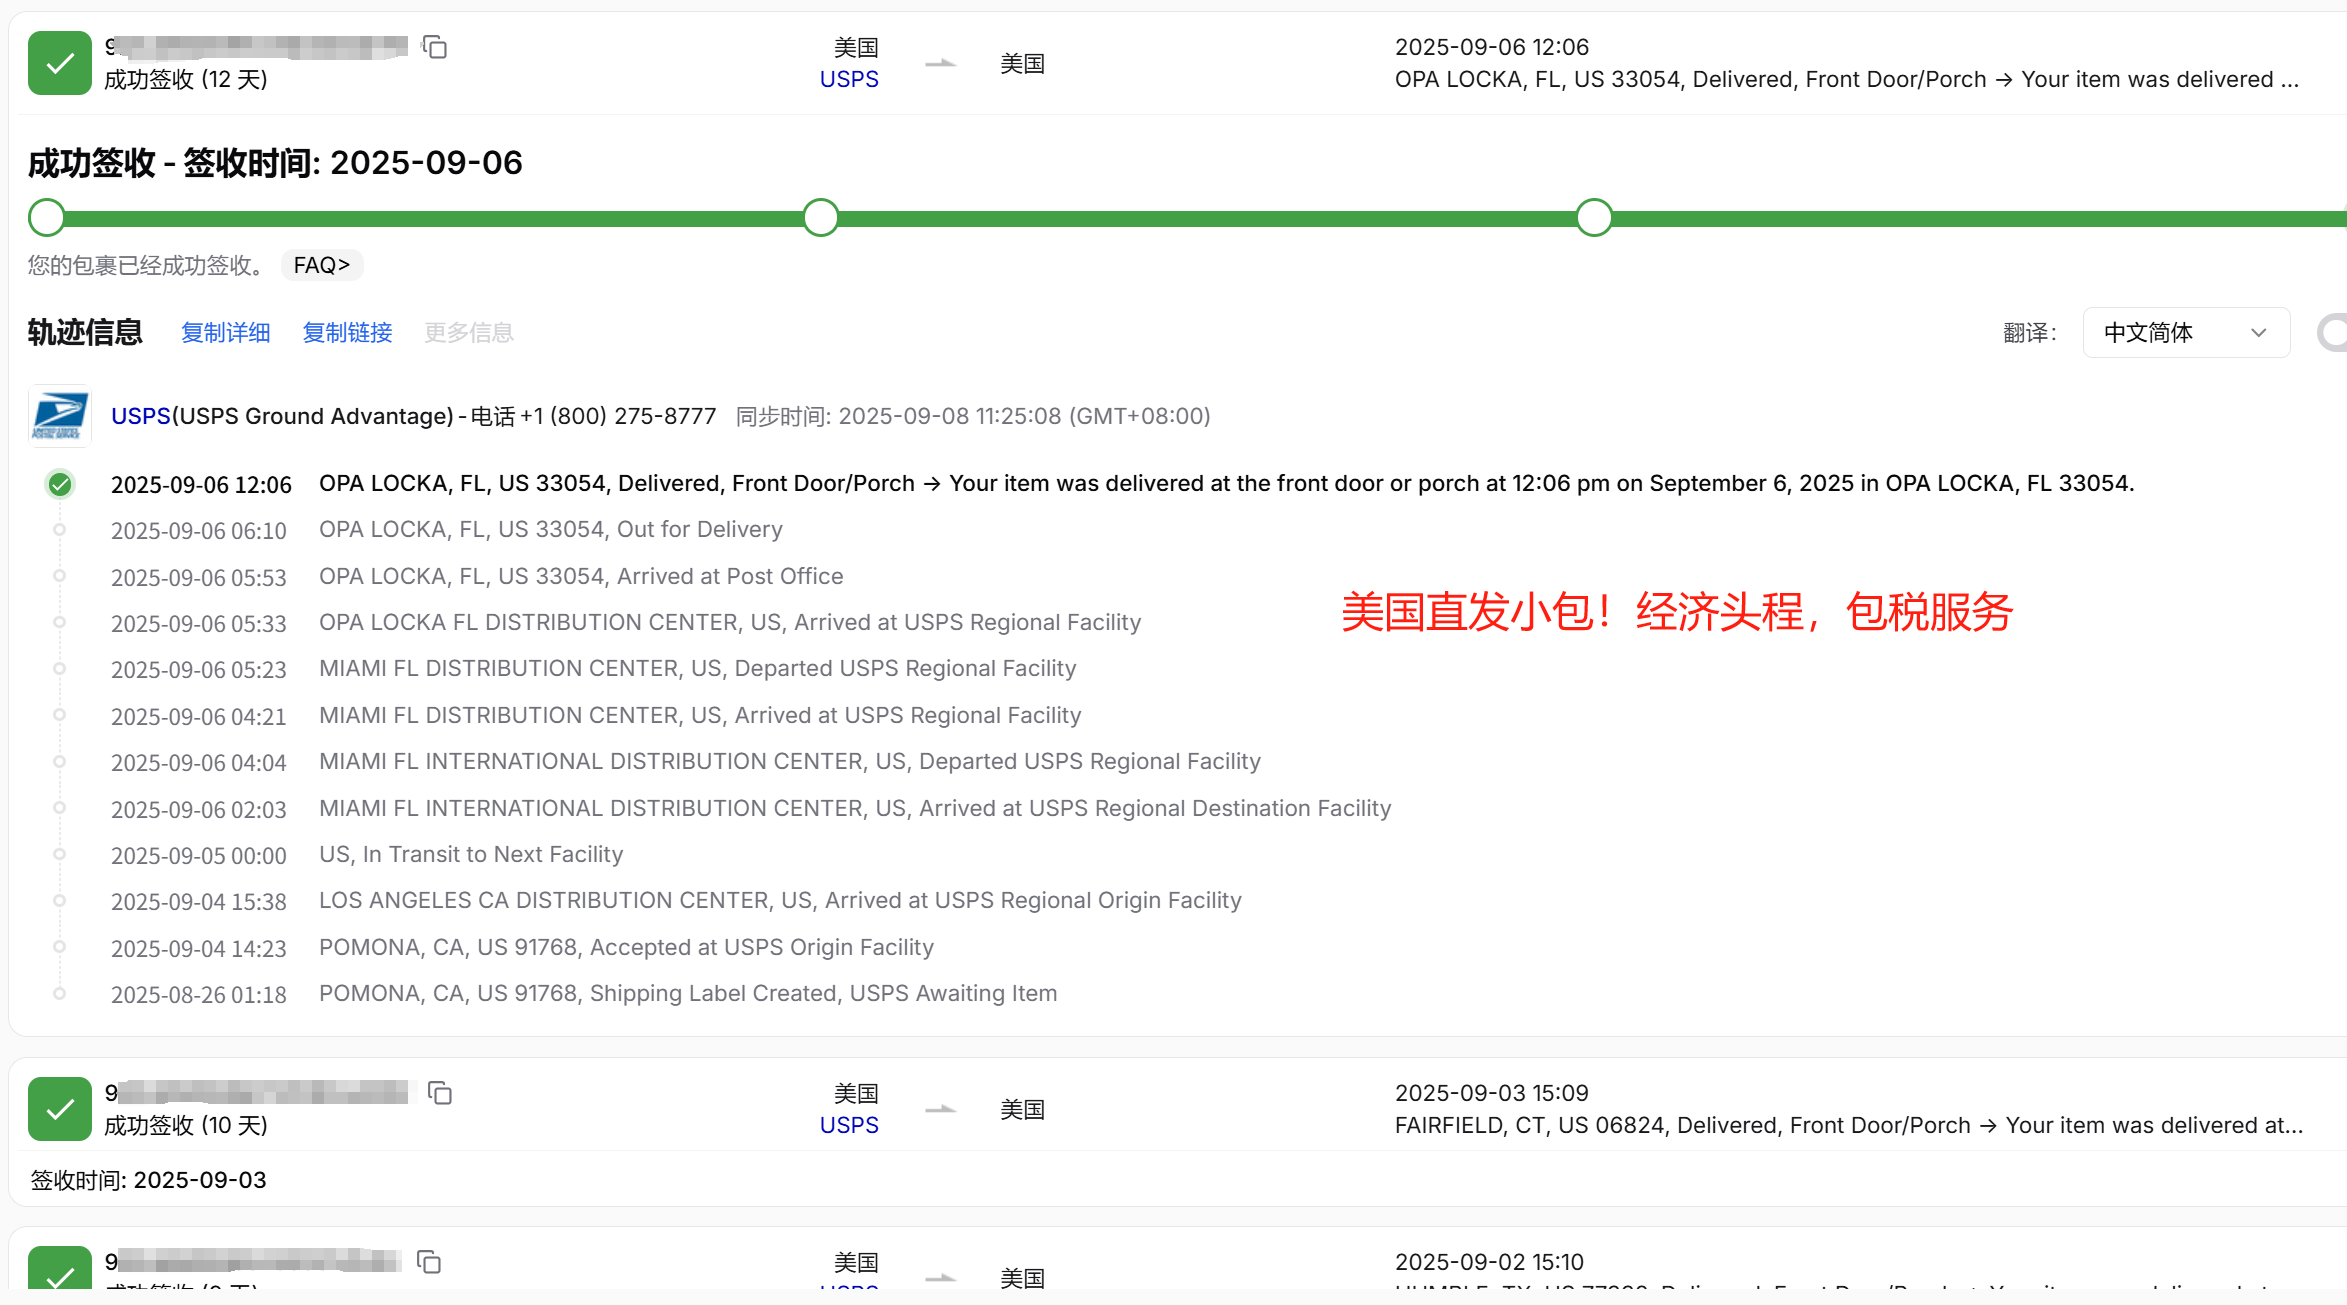Click the delivered status check icon at 12:06
Viewport: 2347px width, 1305px height.
(60, 485)
